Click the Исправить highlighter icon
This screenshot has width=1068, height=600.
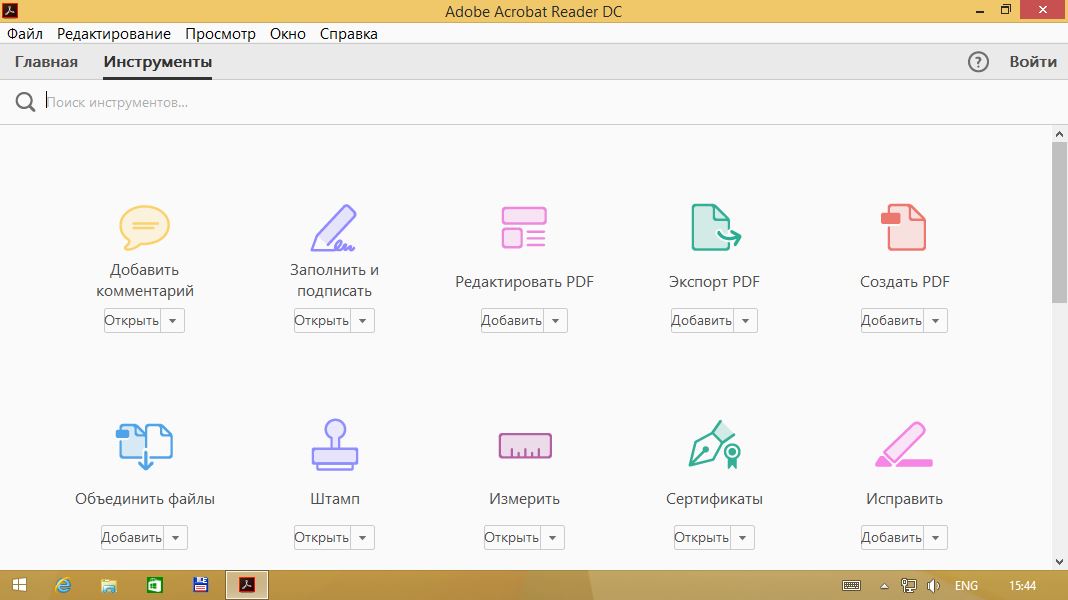[x=904, y=445]
